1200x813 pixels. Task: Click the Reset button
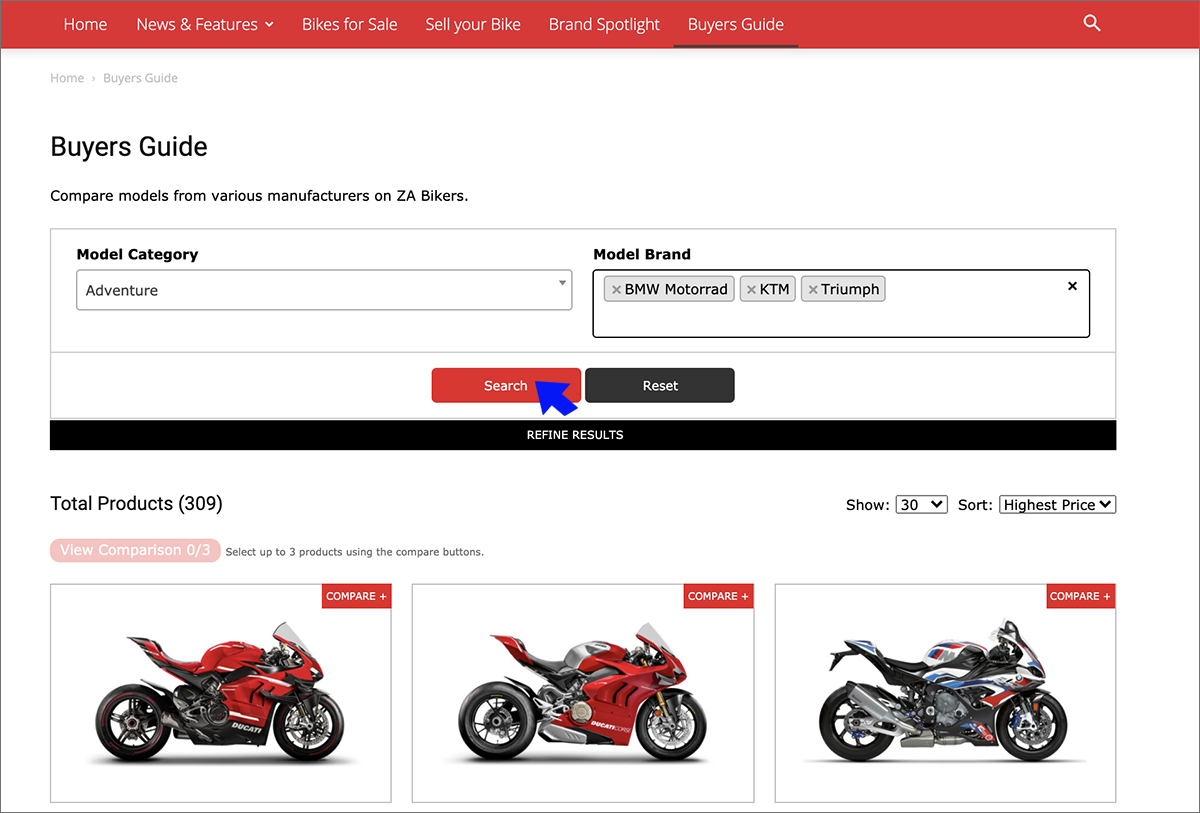pyautogui.click(x=660, y=386)
